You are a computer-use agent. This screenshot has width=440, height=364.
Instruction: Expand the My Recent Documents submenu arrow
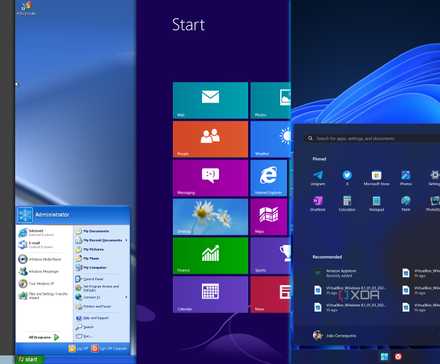126,240
